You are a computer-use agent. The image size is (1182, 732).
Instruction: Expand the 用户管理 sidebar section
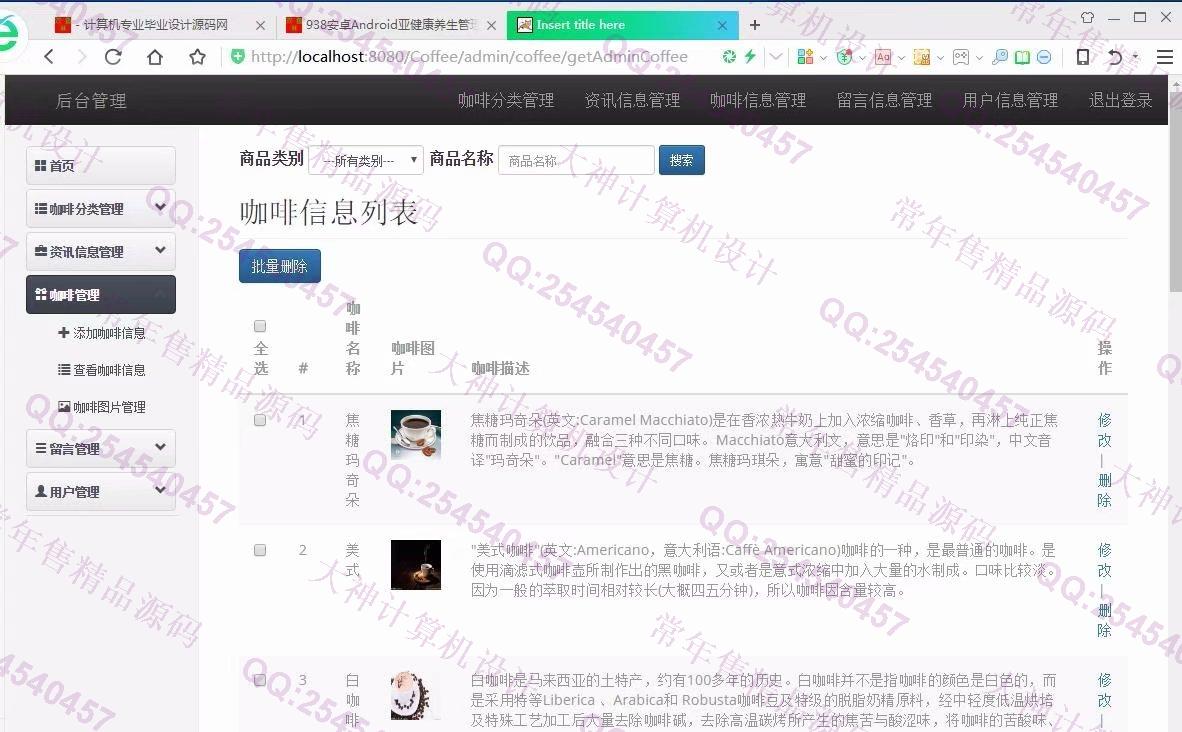pos(101,492)
